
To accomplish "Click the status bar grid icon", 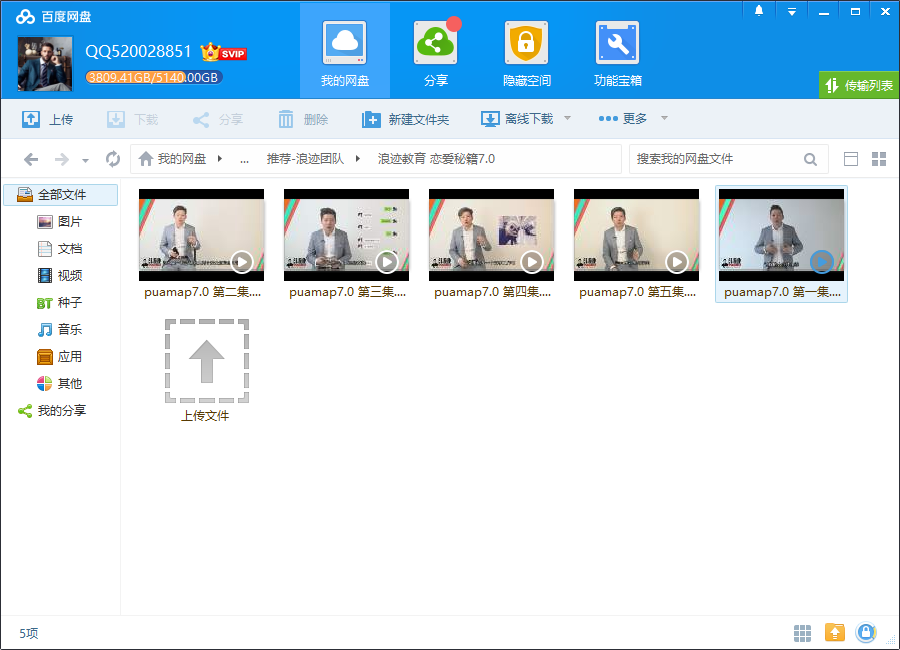I will point(802,633).
